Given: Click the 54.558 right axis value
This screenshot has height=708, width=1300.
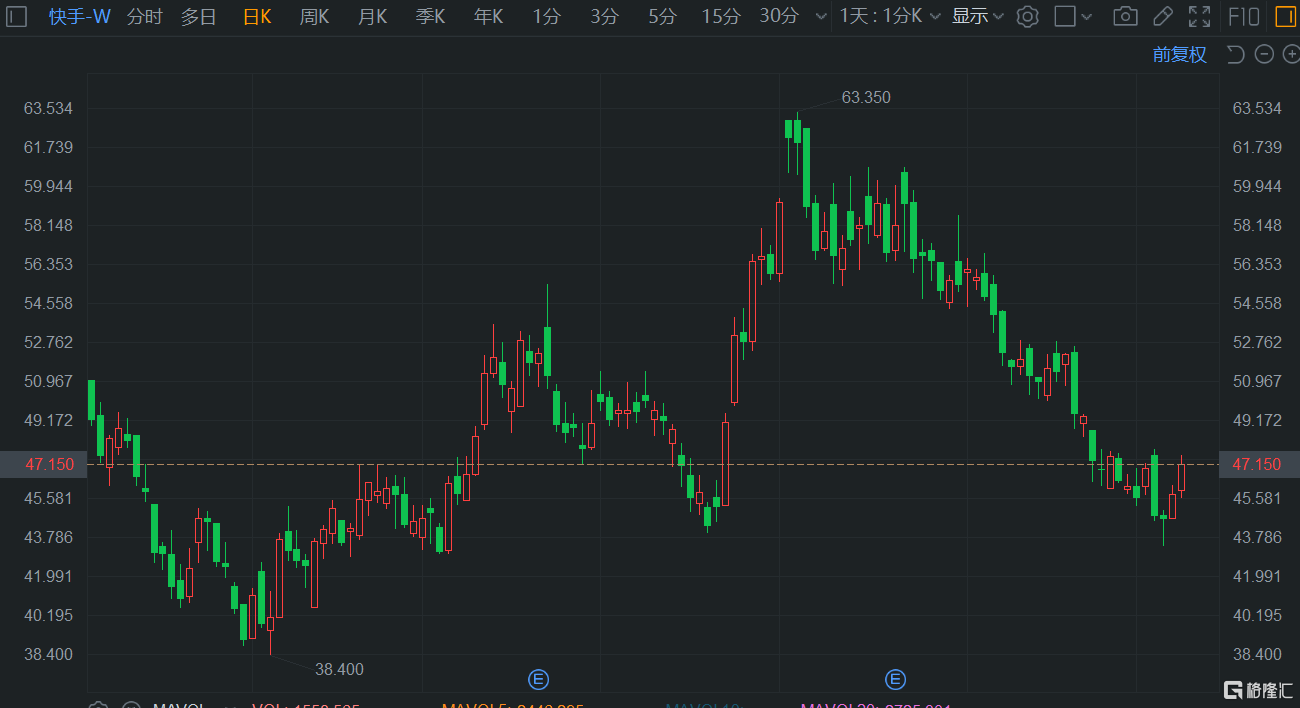Looking at the screenshot, I should (x=1257, y=303).
